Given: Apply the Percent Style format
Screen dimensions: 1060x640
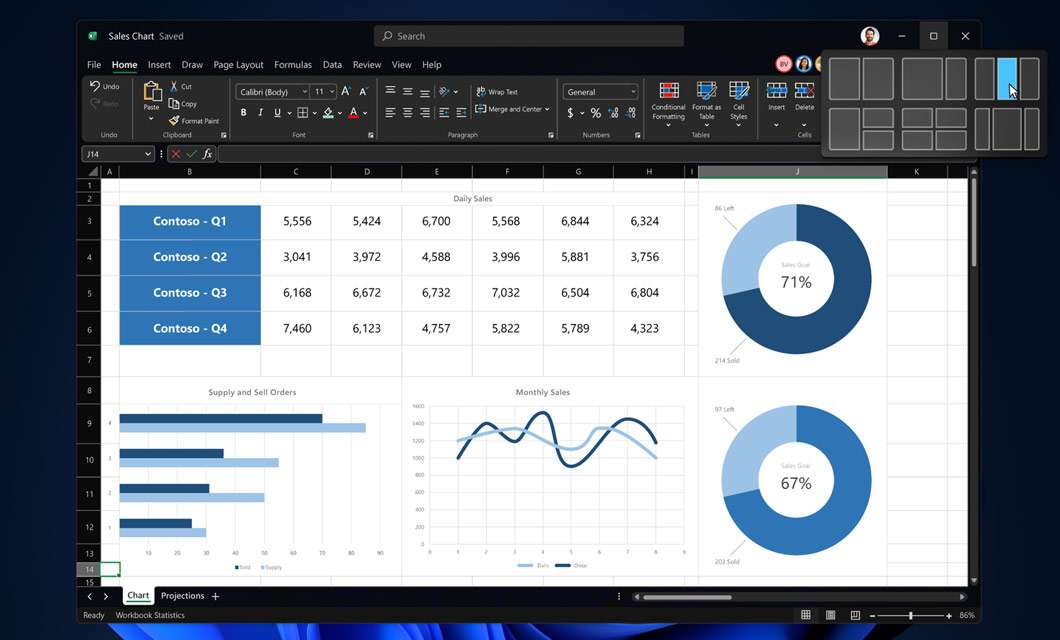Looking at the screenshot, I should point(594,113).
